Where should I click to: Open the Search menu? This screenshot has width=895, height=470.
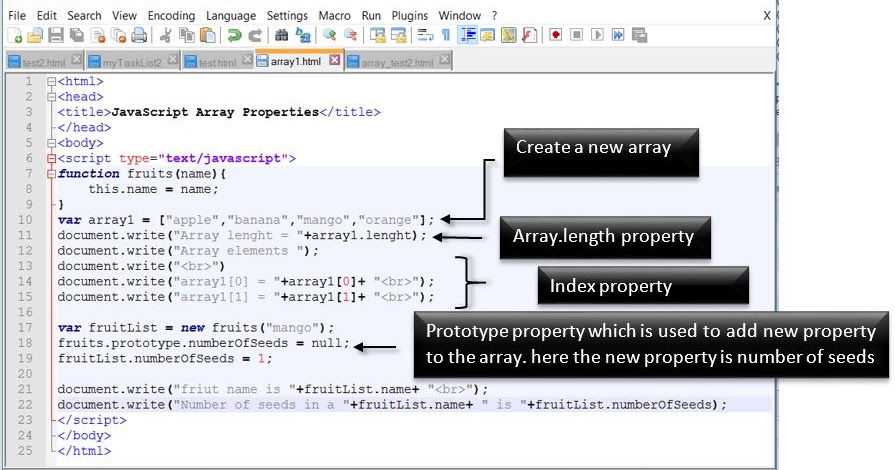84,15
